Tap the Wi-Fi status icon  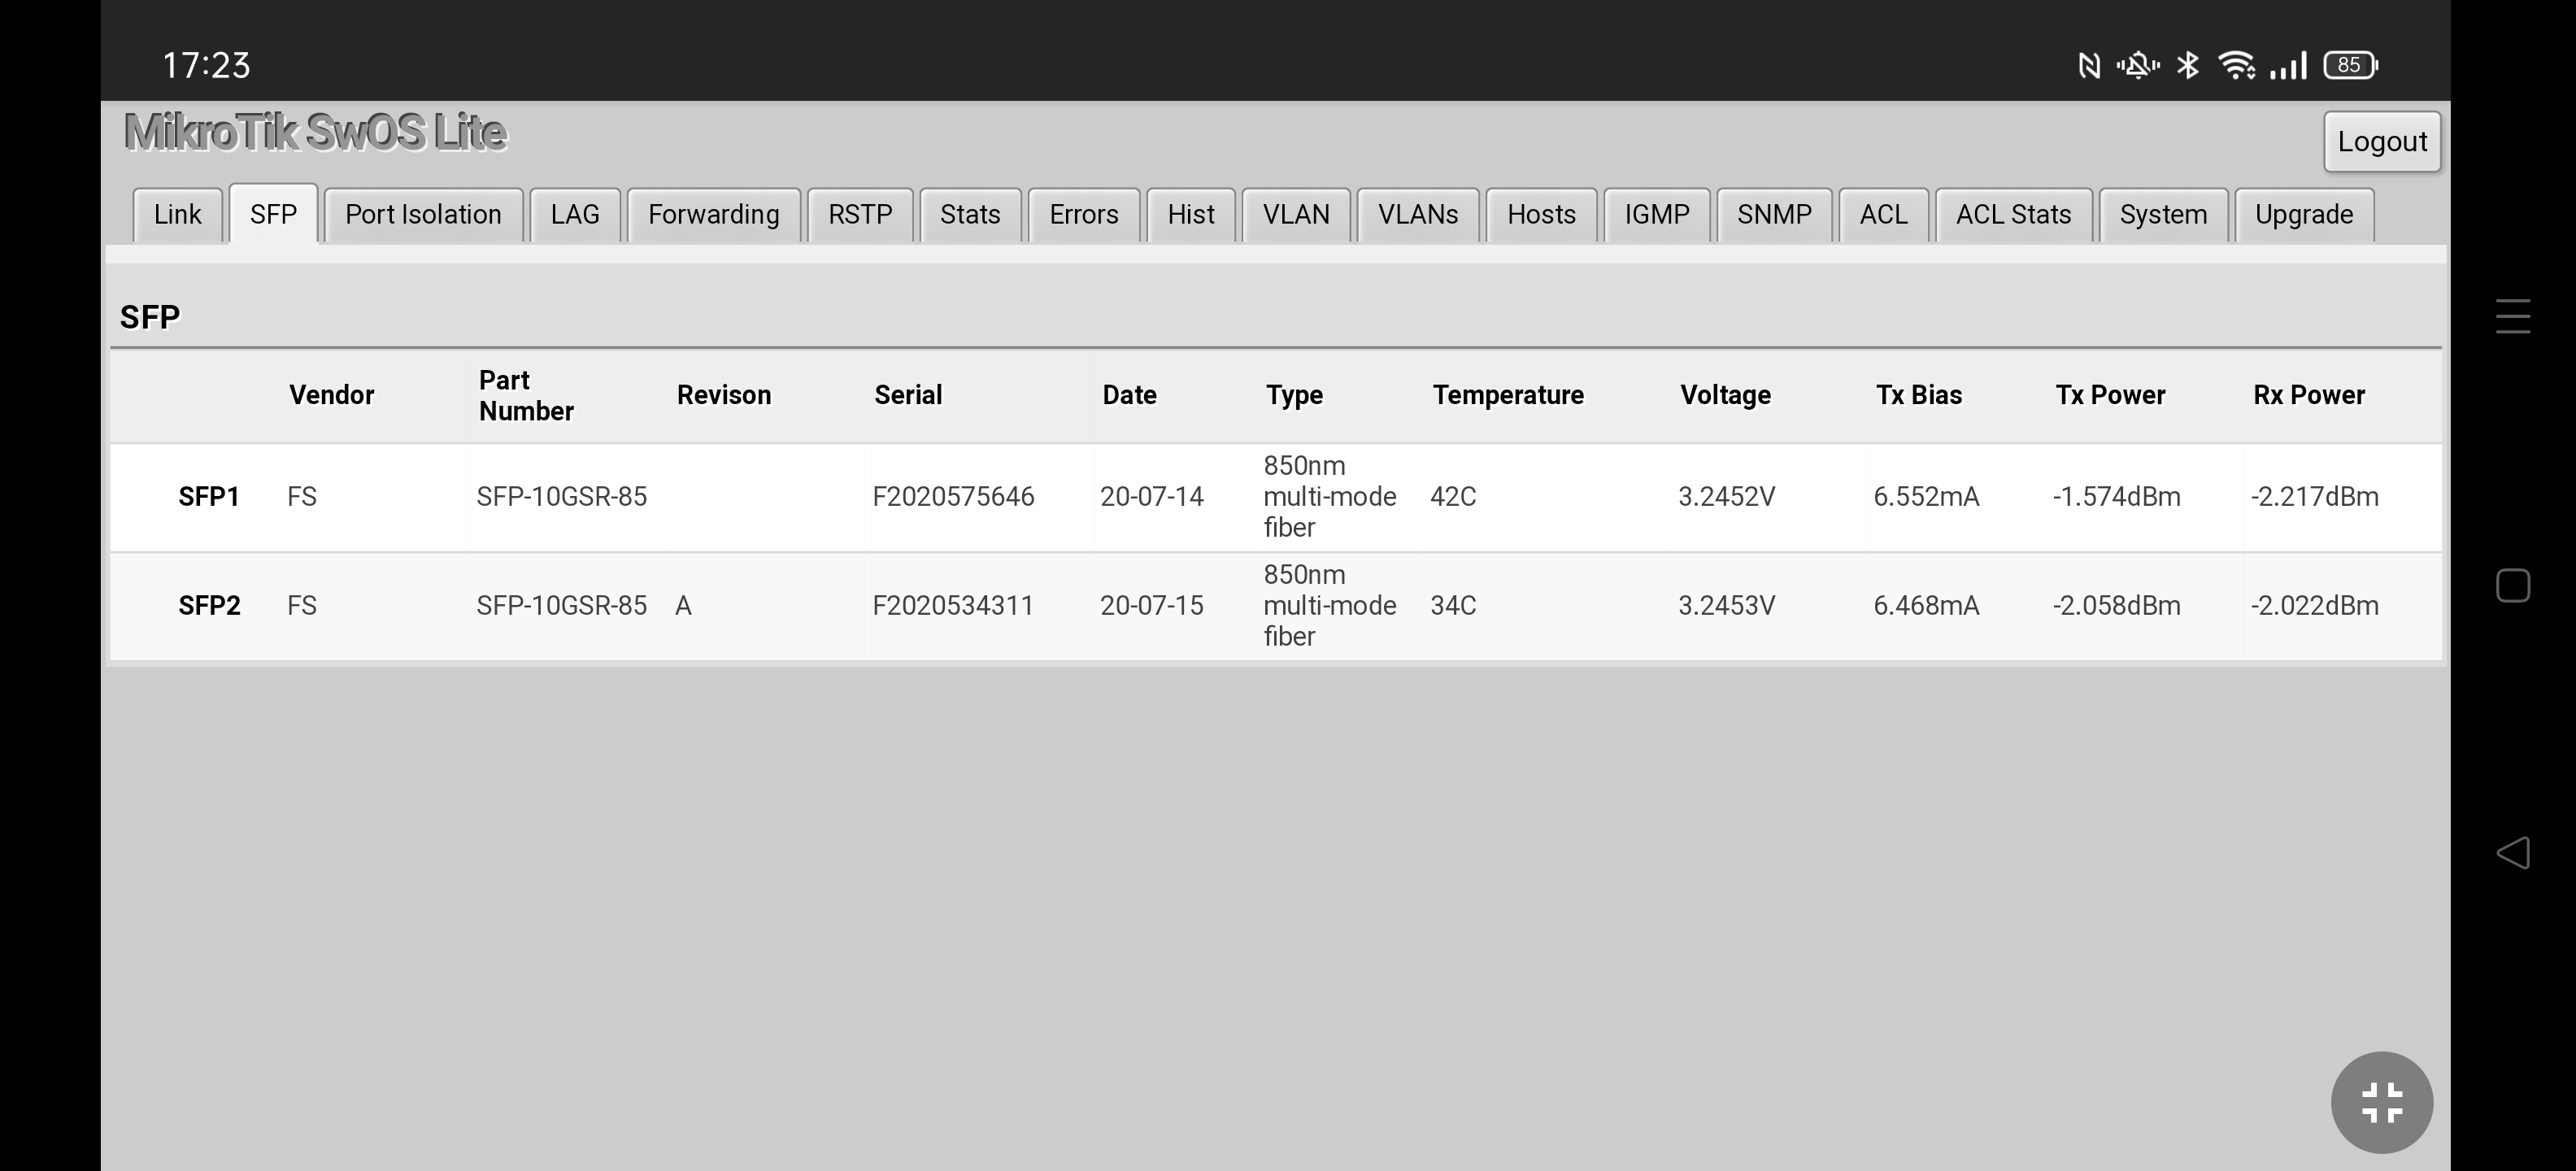coord(2236,65)
